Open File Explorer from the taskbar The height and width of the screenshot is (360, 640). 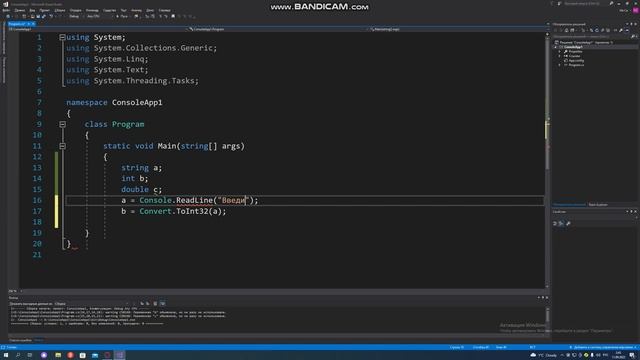(58, 355)
